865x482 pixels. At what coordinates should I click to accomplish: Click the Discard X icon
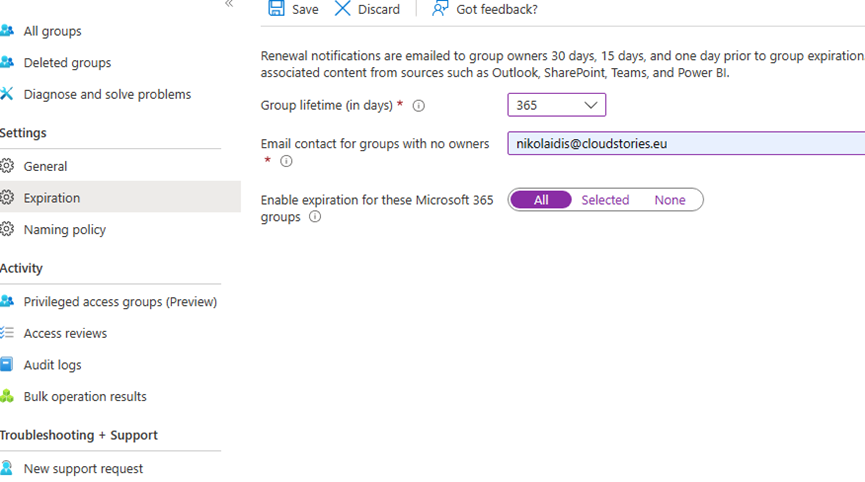[x=343, y=9]
